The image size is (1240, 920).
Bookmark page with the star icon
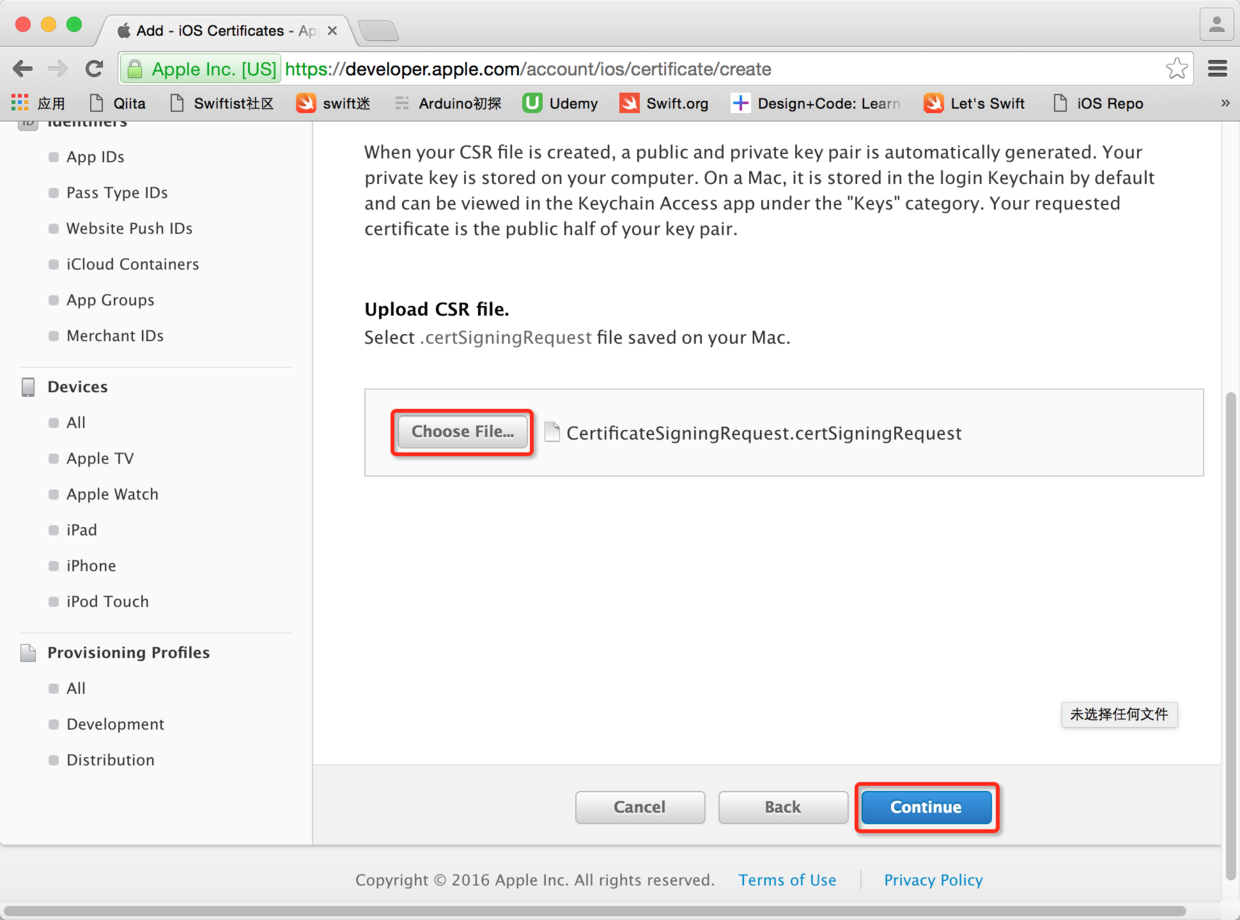pos(1176,69)
